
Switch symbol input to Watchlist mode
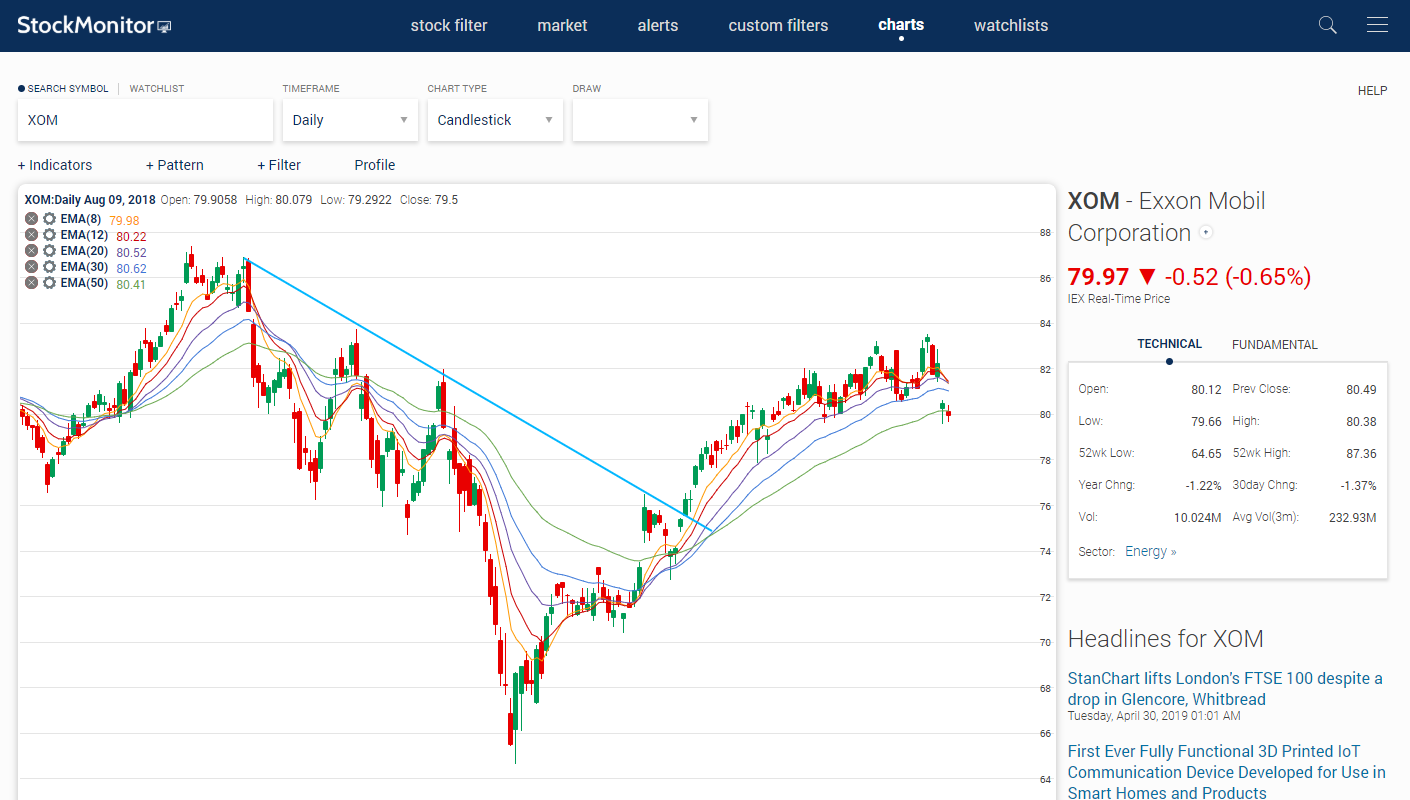click(x=157, y=89)
